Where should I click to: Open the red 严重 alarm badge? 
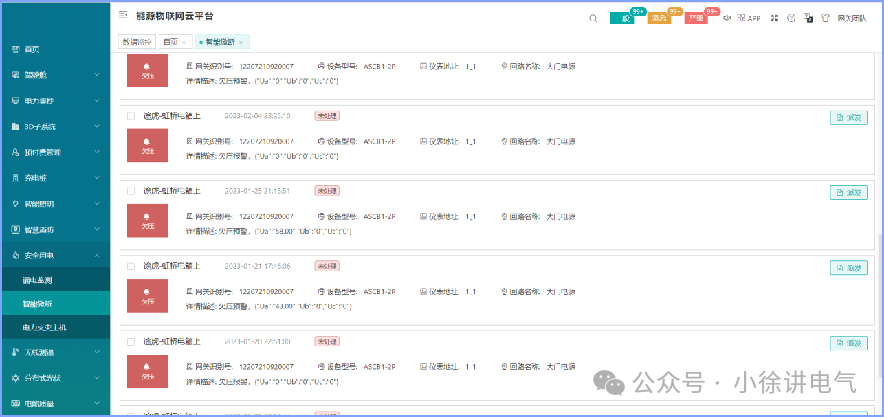(x=696, y=18)
